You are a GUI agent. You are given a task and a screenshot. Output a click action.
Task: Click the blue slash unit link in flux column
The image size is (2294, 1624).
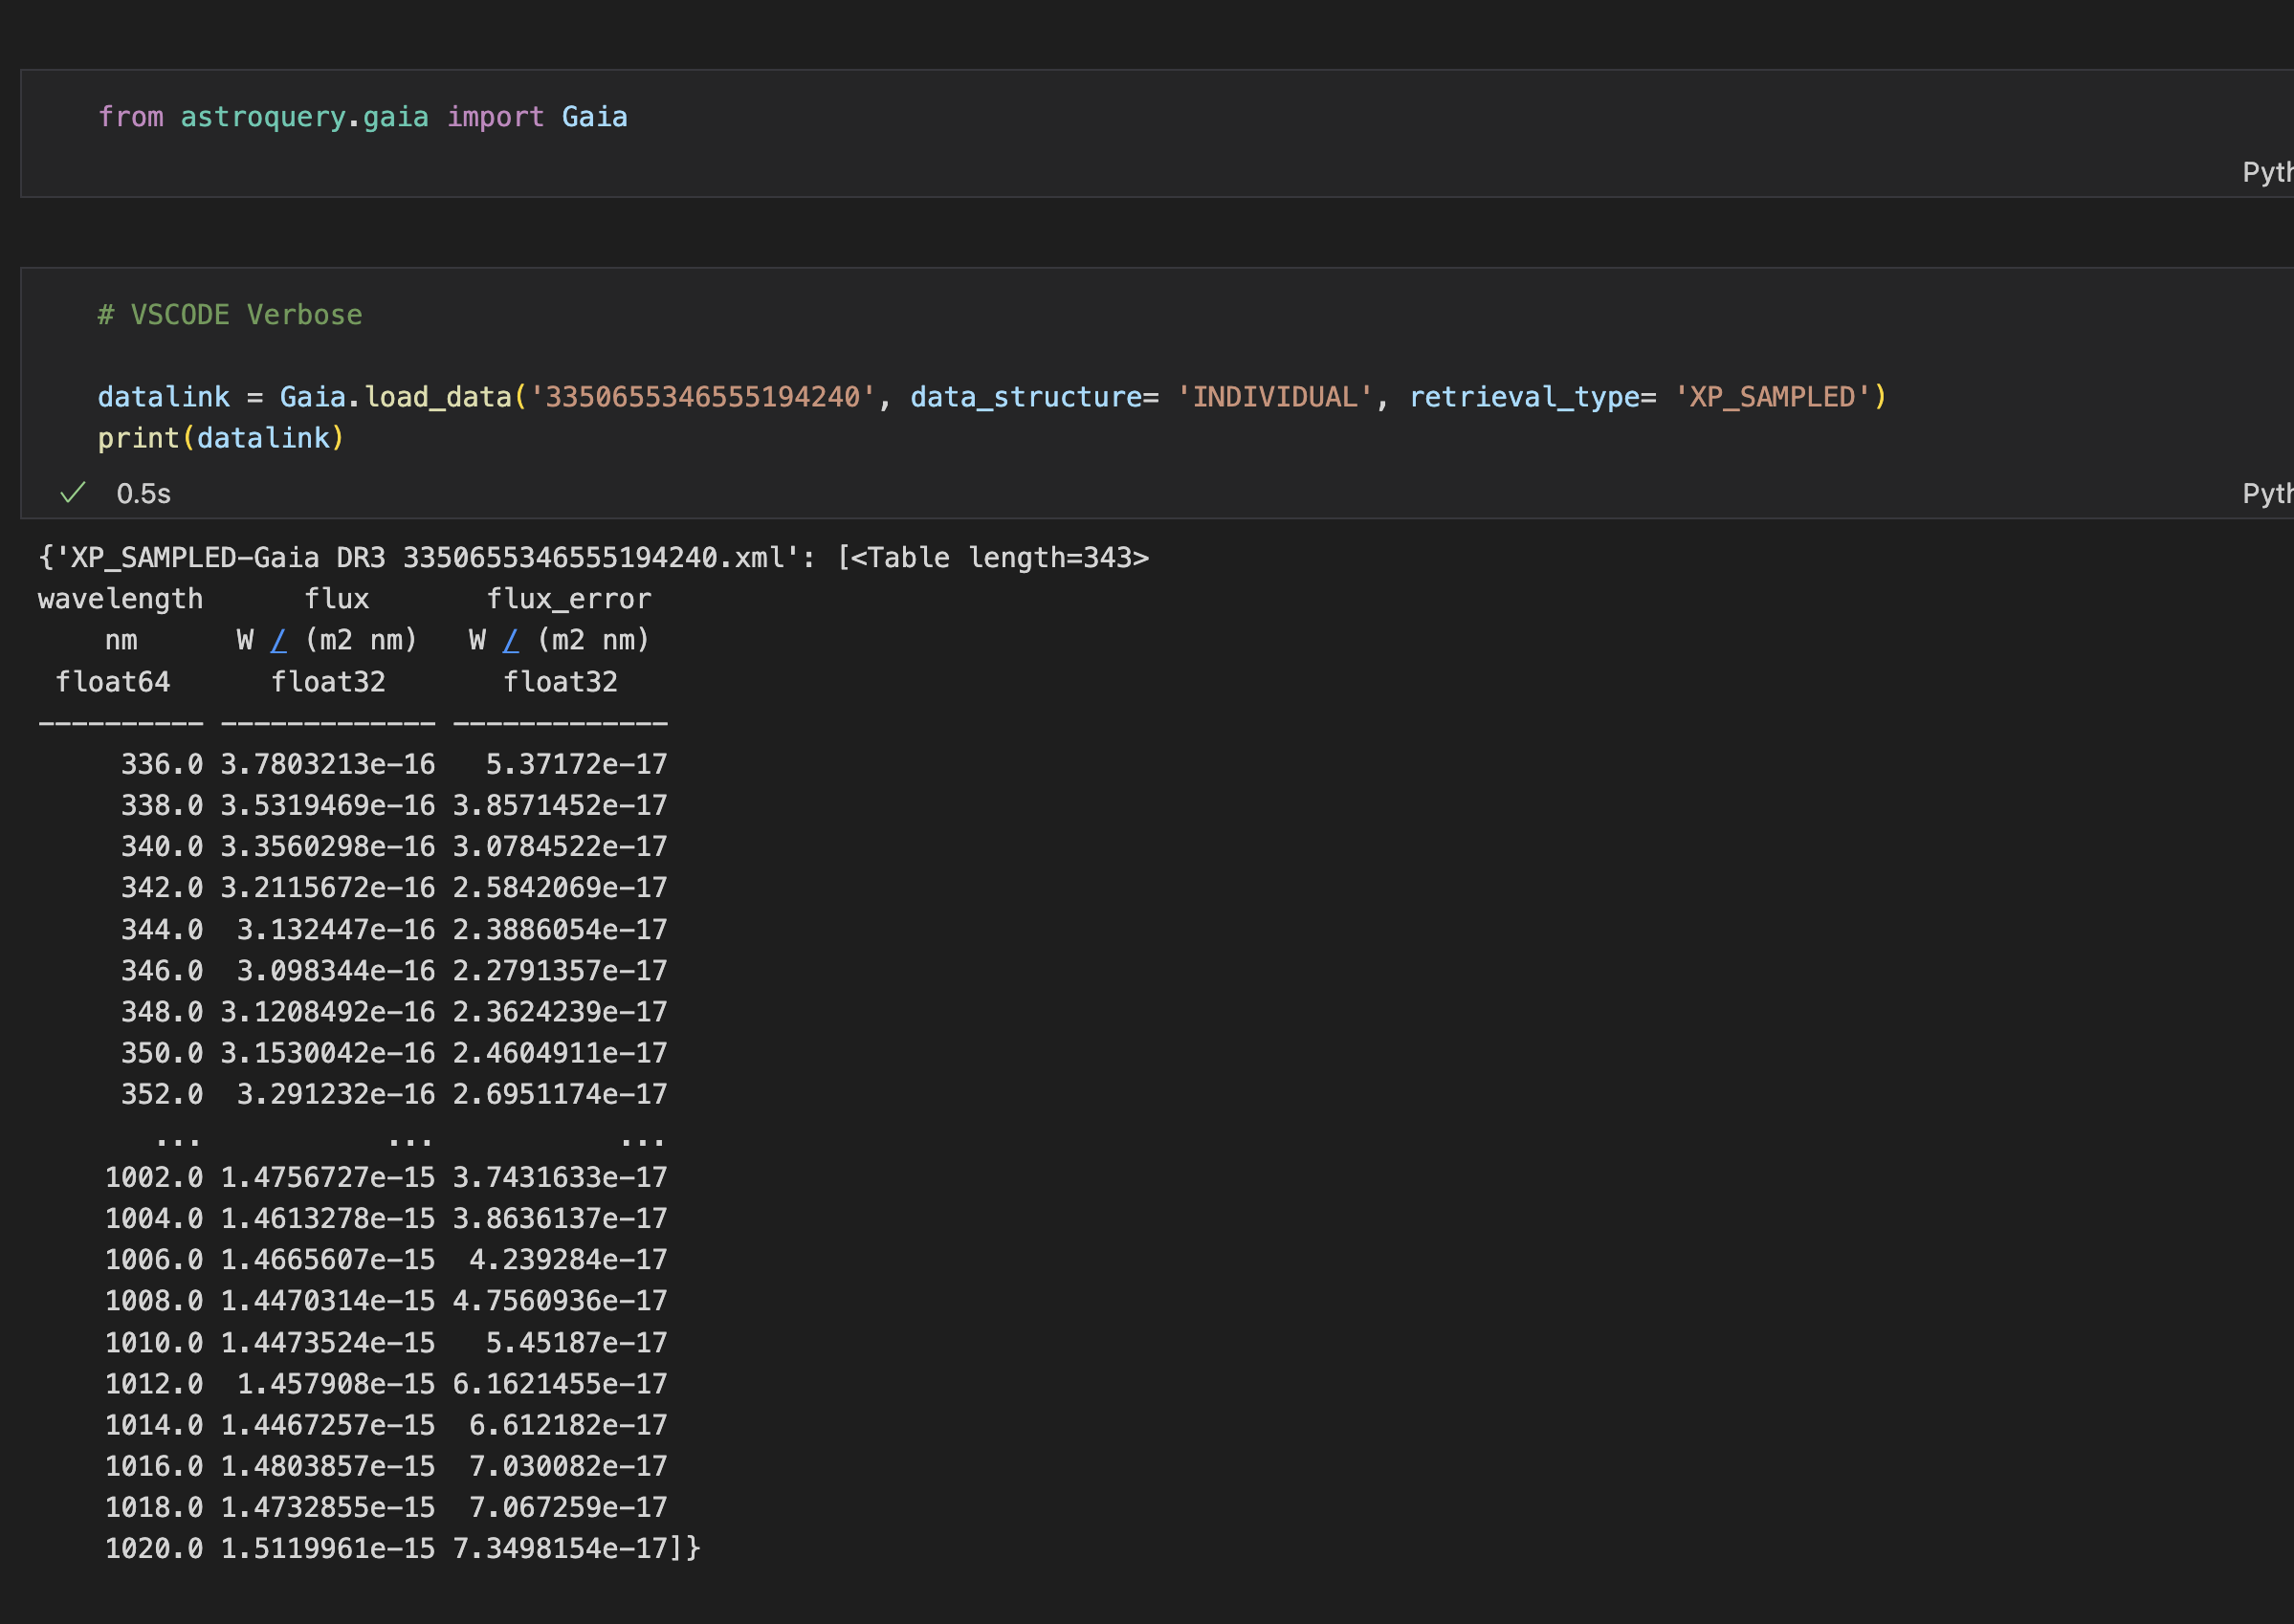pos(280,639)
